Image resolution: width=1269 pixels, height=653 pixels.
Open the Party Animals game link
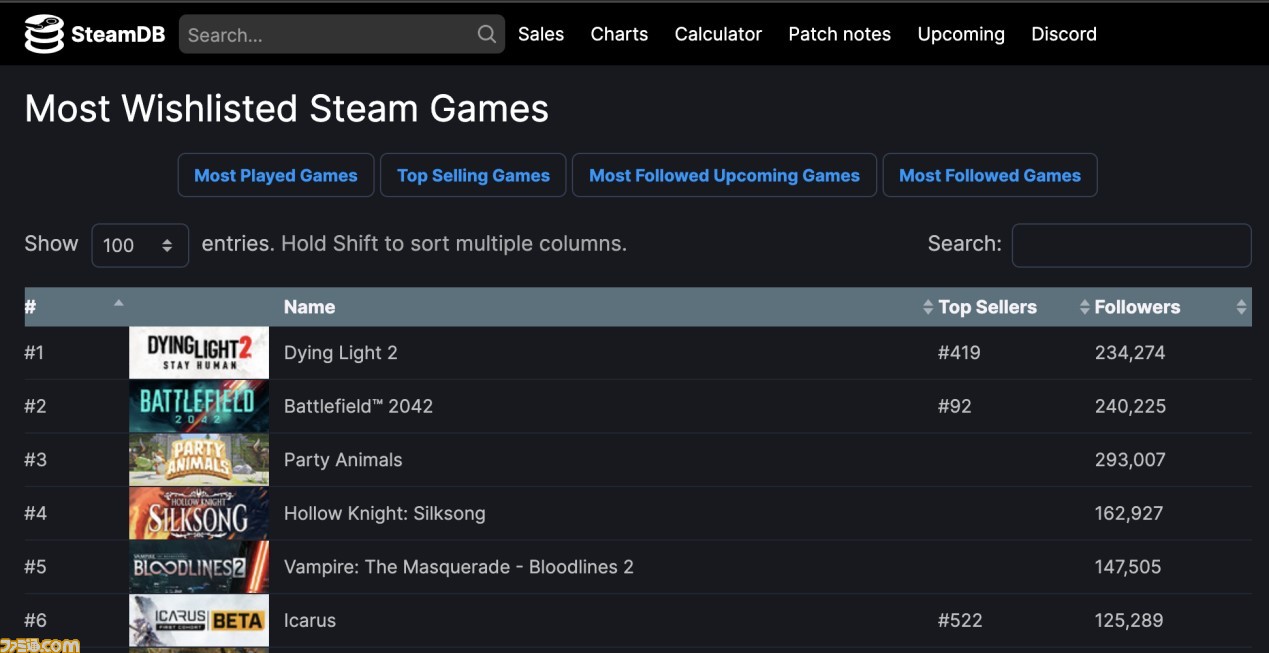[x=343, y=460]
